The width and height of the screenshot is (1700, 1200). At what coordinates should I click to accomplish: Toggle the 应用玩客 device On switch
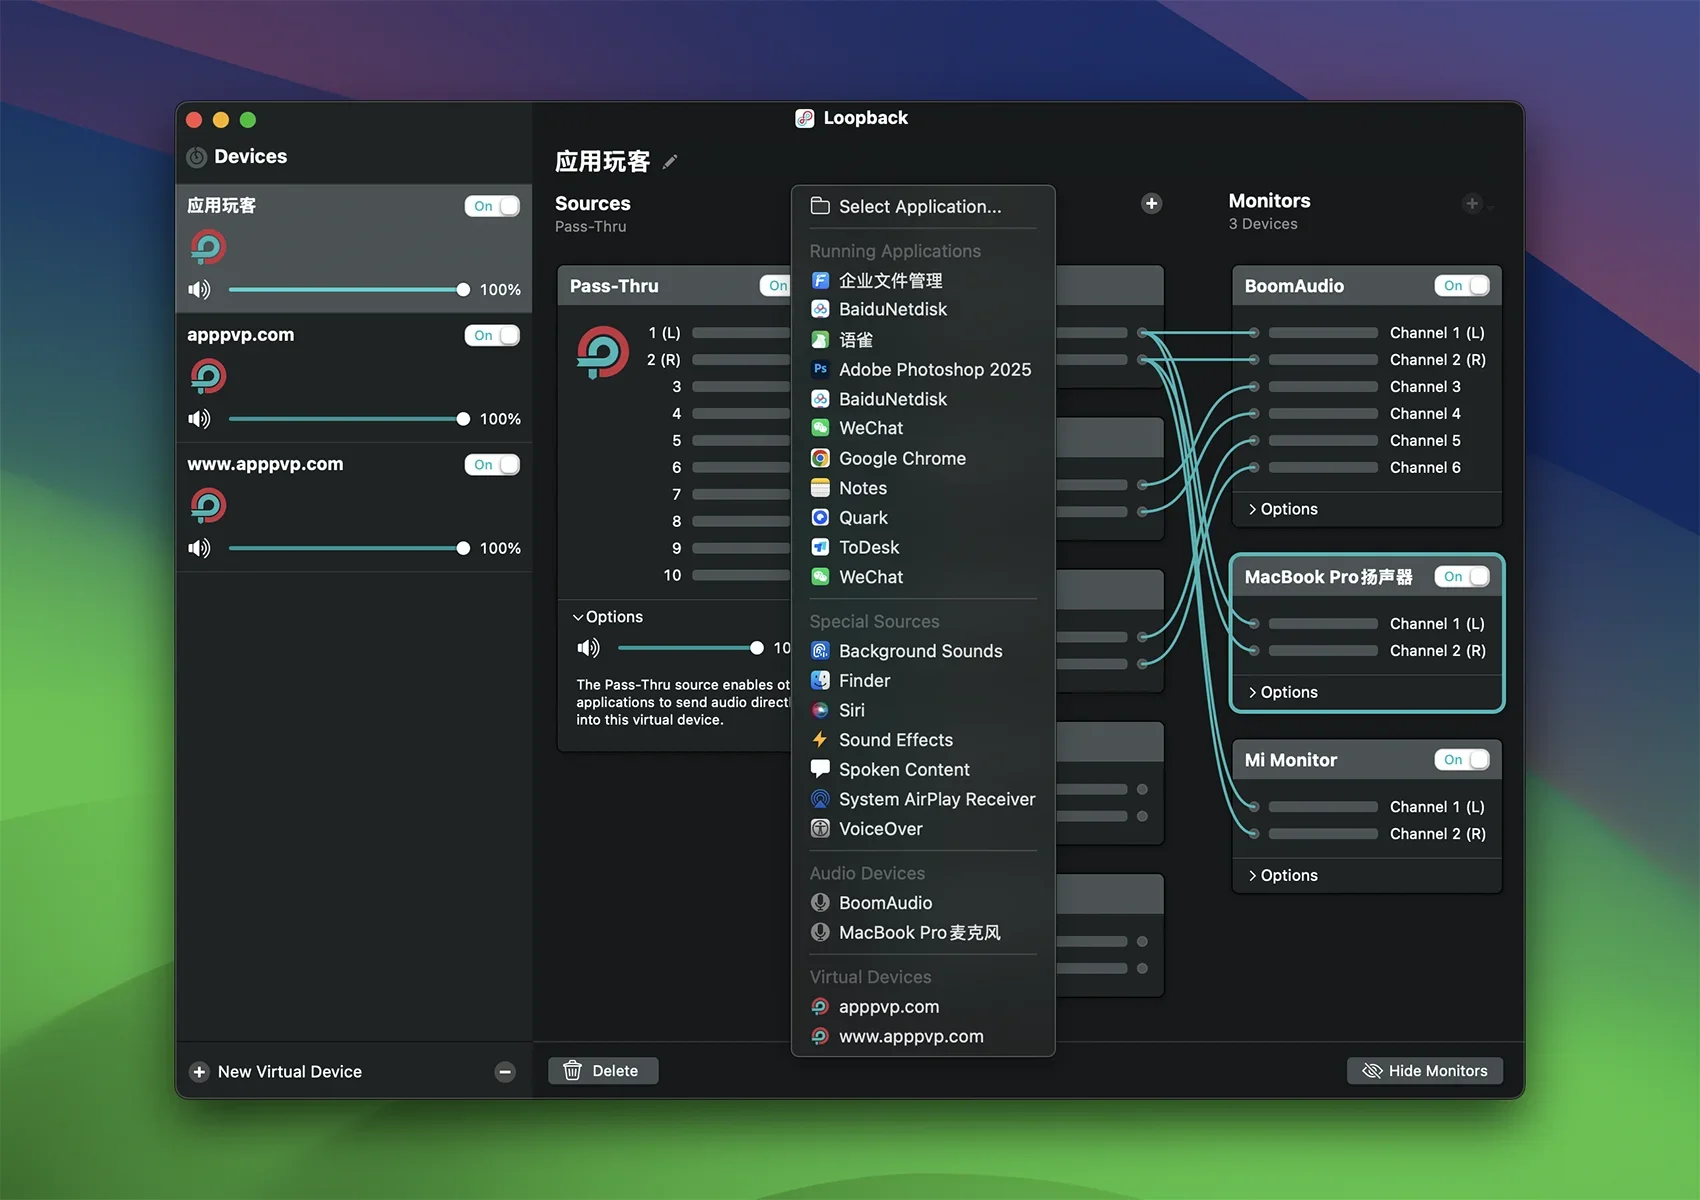492,206
